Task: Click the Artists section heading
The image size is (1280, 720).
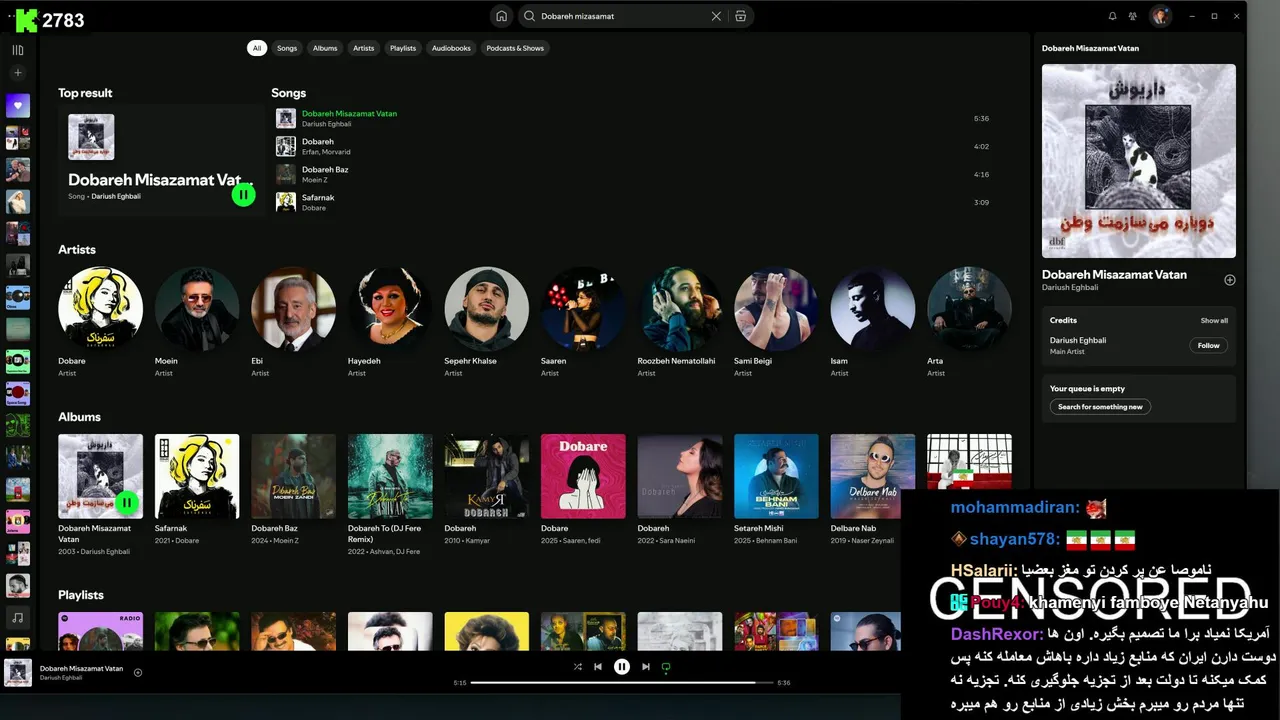Action: tap(77, 250)
